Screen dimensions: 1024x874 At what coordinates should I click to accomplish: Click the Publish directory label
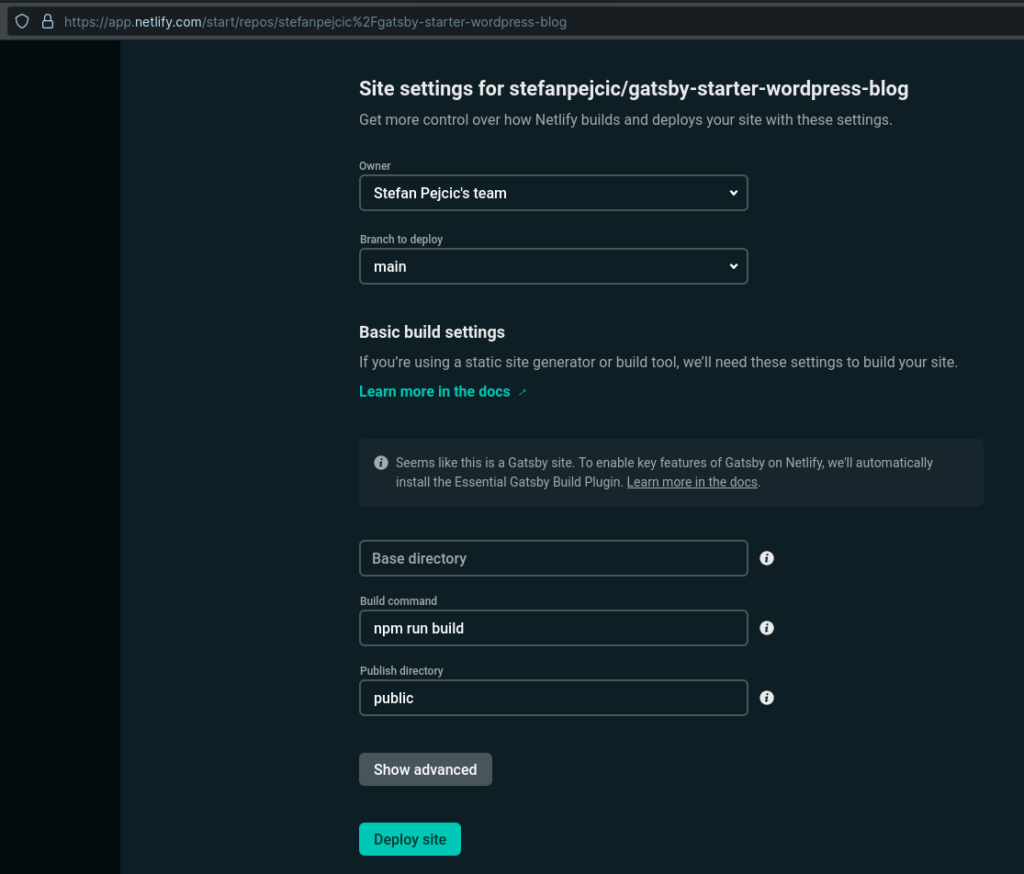(x=401, y=671)
